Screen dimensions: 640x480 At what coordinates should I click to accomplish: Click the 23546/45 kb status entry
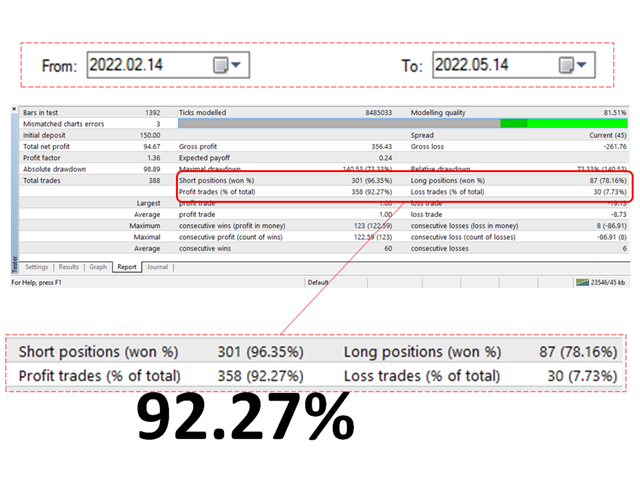(x=608, y=282)
